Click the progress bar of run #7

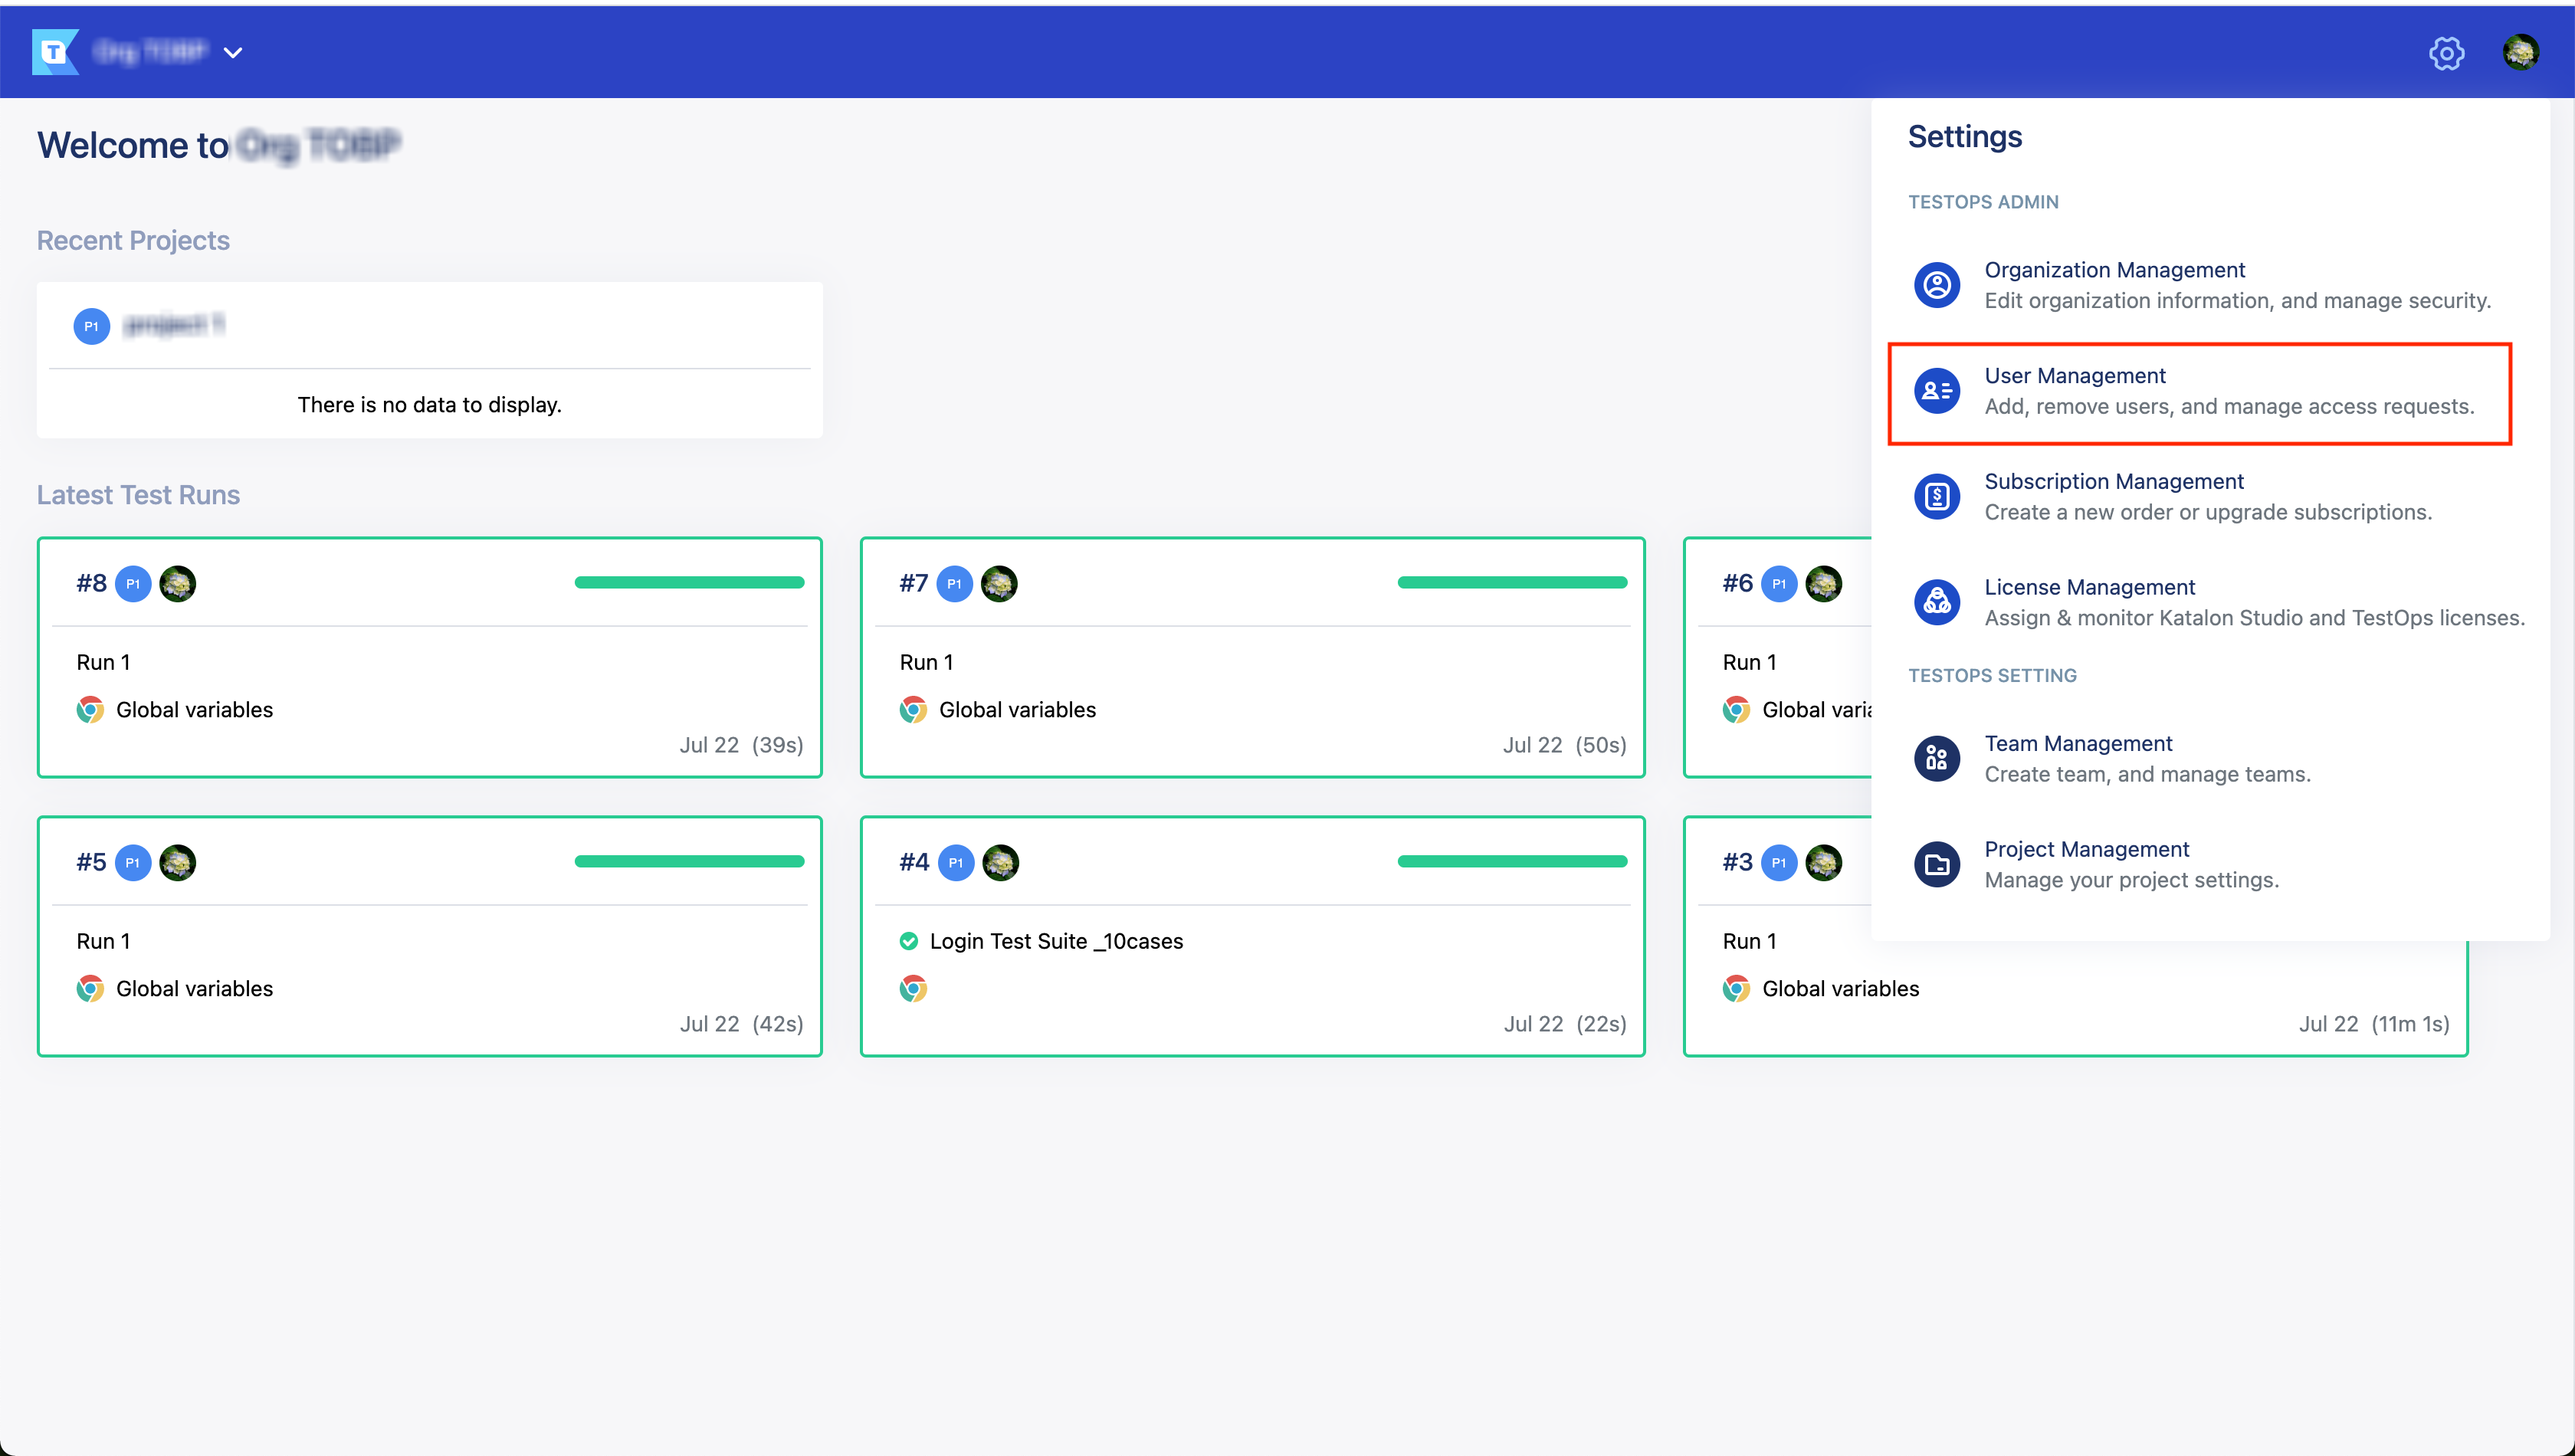[x=1512, y=583]
